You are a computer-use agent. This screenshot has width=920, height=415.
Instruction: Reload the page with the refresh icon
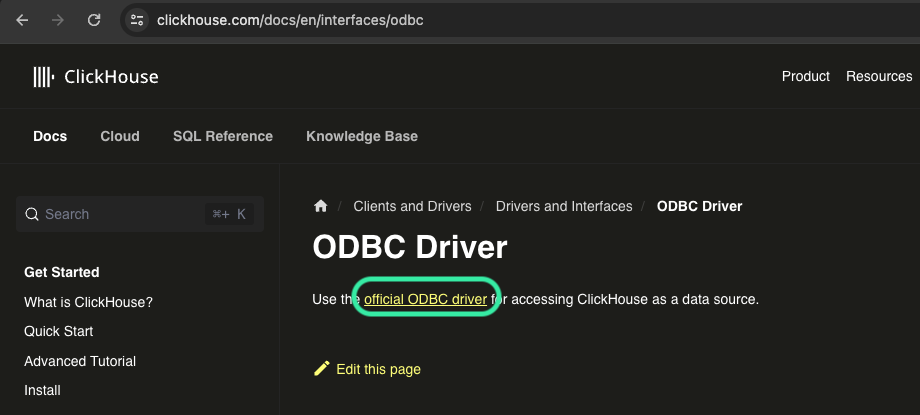tap(94, 21)
